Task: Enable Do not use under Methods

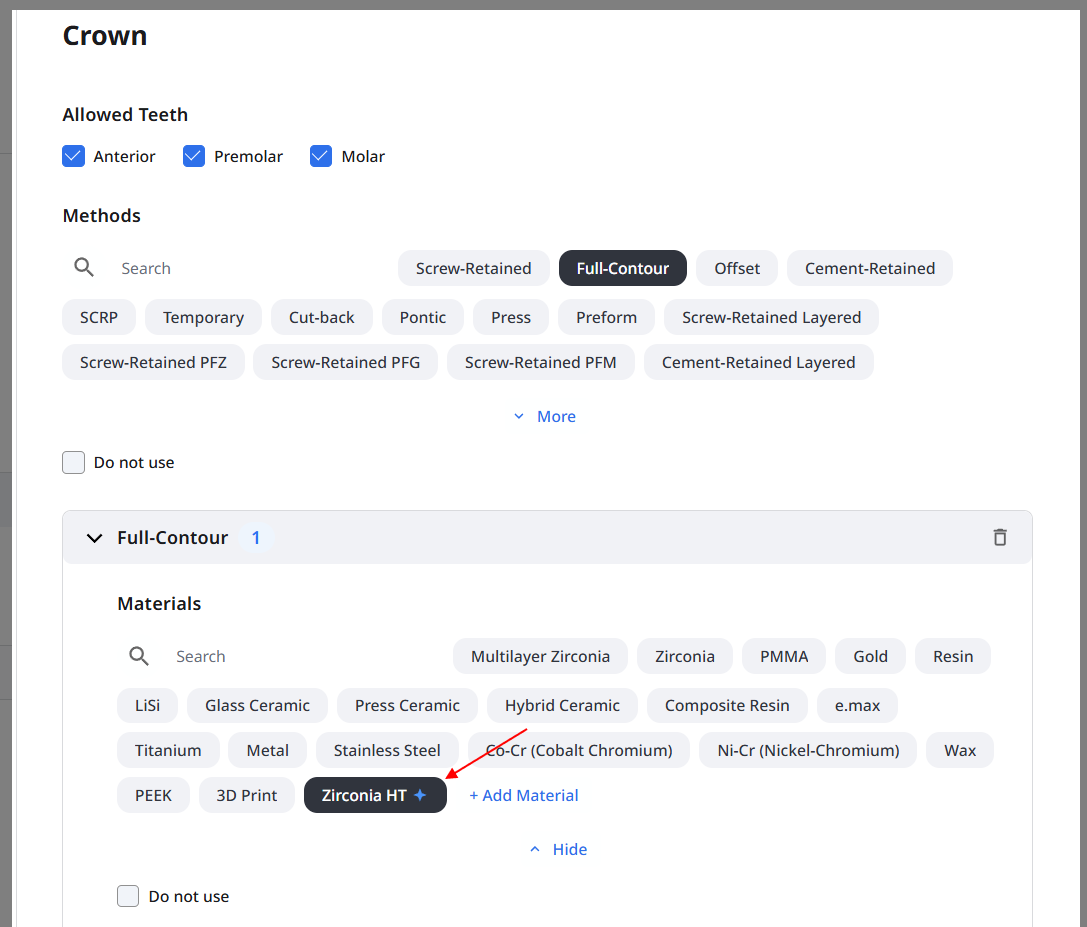Action: [x=73, y=462]
